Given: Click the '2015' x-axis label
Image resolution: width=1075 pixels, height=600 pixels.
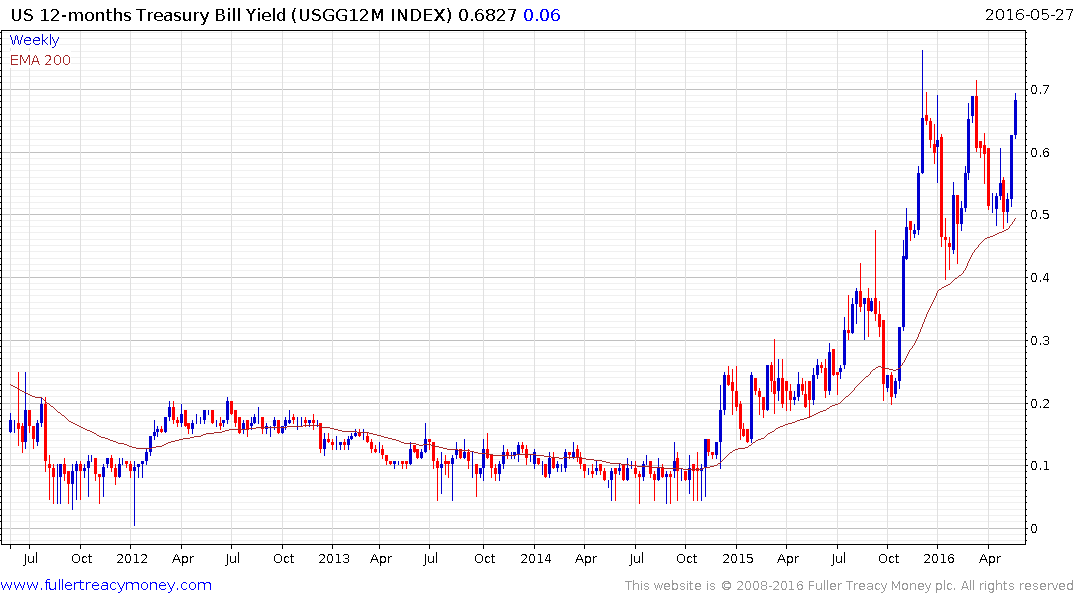Looking at the screenshot, I should (x=738, y=559).
